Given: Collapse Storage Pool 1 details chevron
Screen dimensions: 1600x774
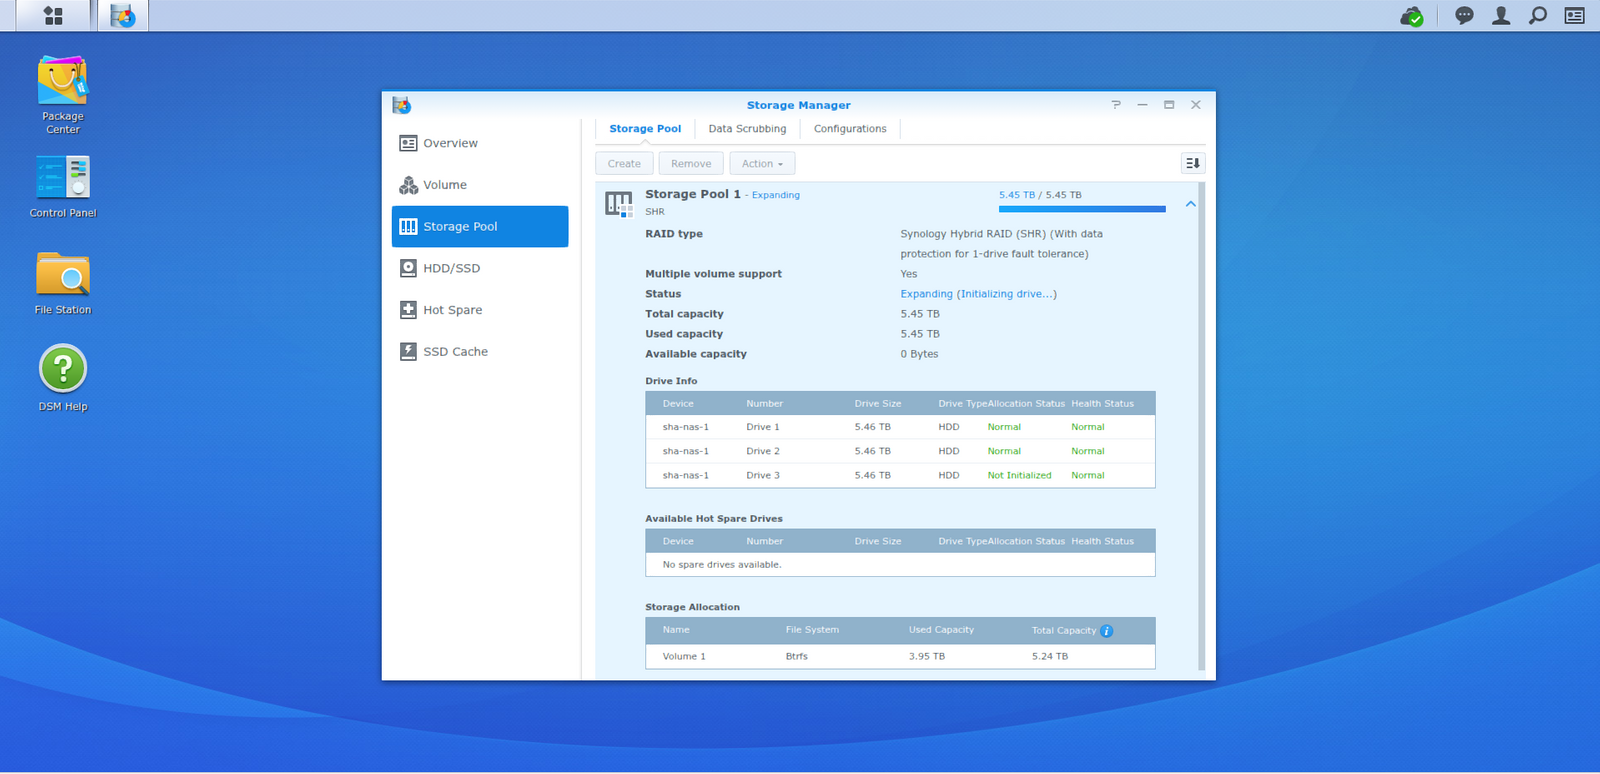Looking at the screenshot, I should coord(1190,204).
